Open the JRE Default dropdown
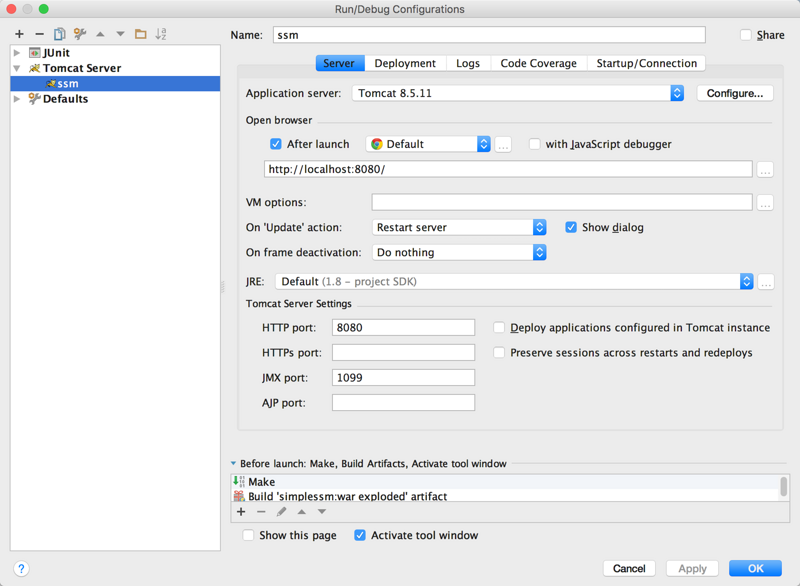 pos(514,282)
